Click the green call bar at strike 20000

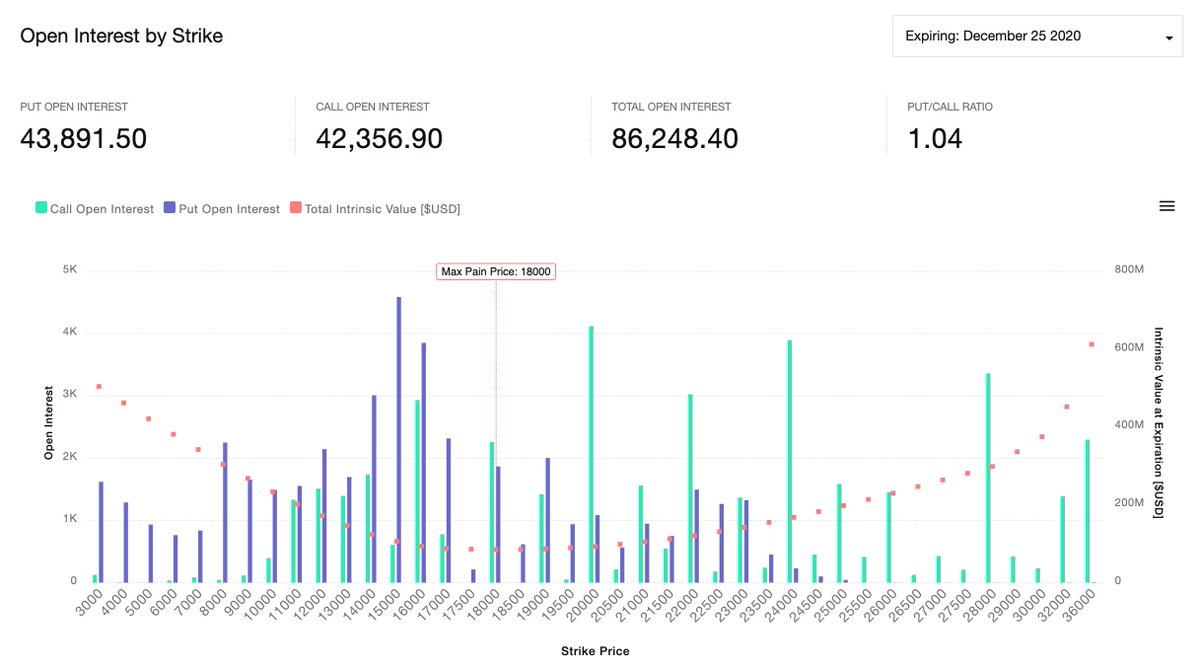(x=589, y=450)
